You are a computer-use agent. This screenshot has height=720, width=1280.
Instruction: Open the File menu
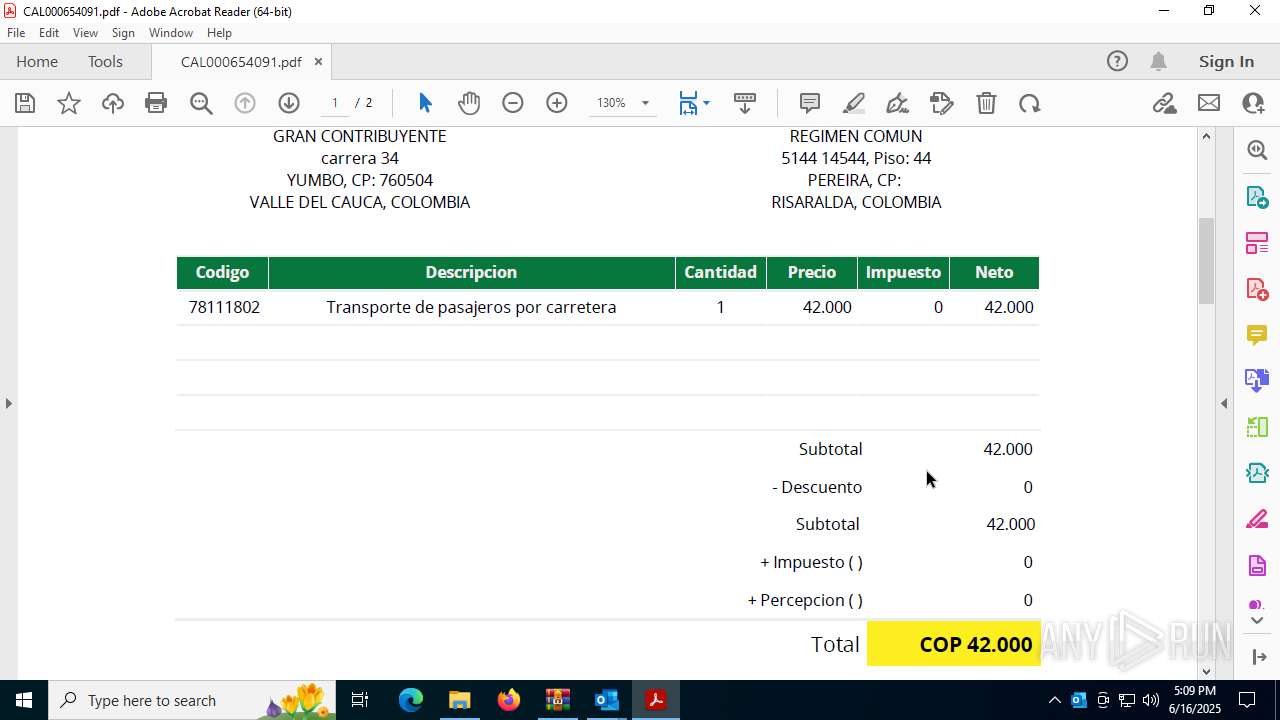(x=16, y=33)
